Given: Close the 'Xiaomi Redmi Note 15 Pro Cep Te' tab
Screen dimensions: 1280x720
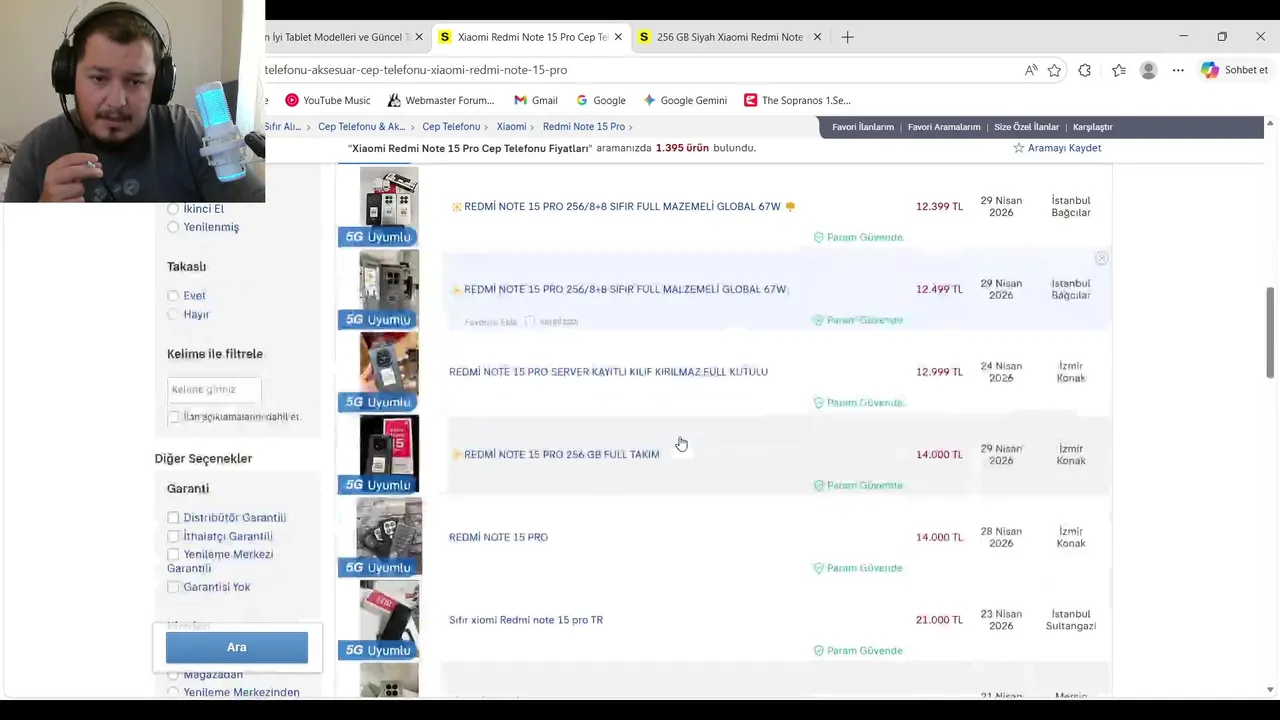Looking at the screenshot, I should (618, 37).
